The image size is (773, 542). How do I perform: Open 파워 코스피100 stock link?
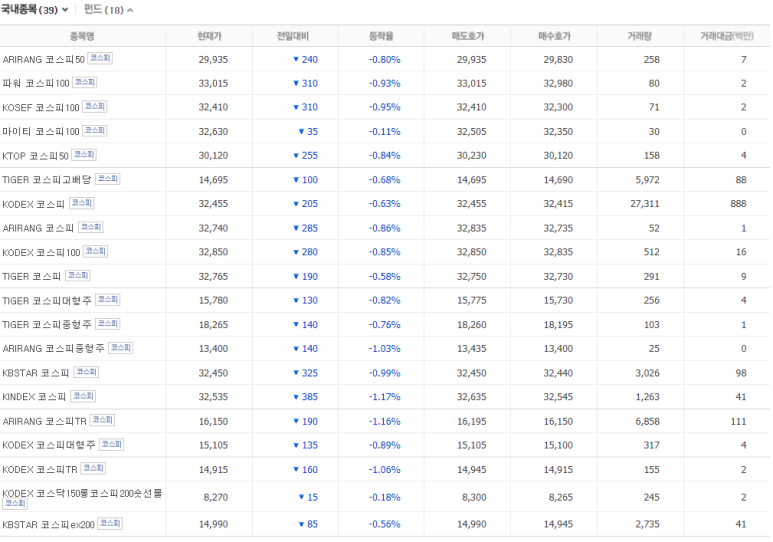click(x=35, y=83)
